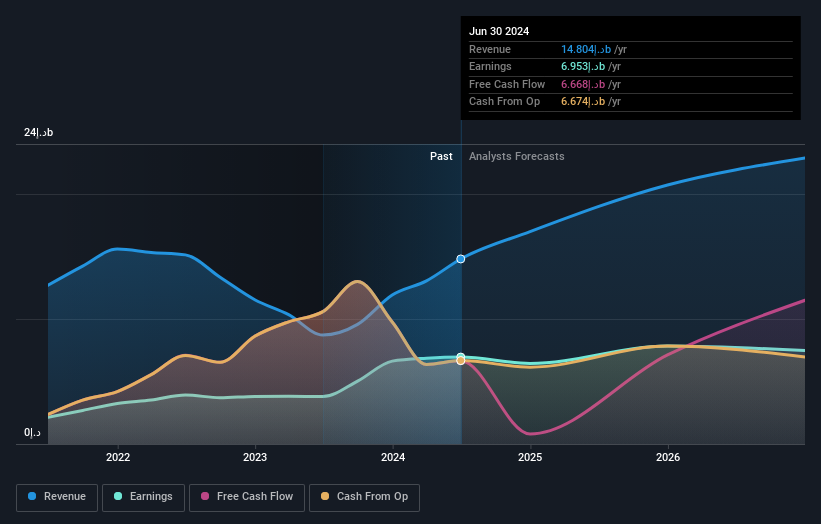Click the 2024 x-axis label

393,457
